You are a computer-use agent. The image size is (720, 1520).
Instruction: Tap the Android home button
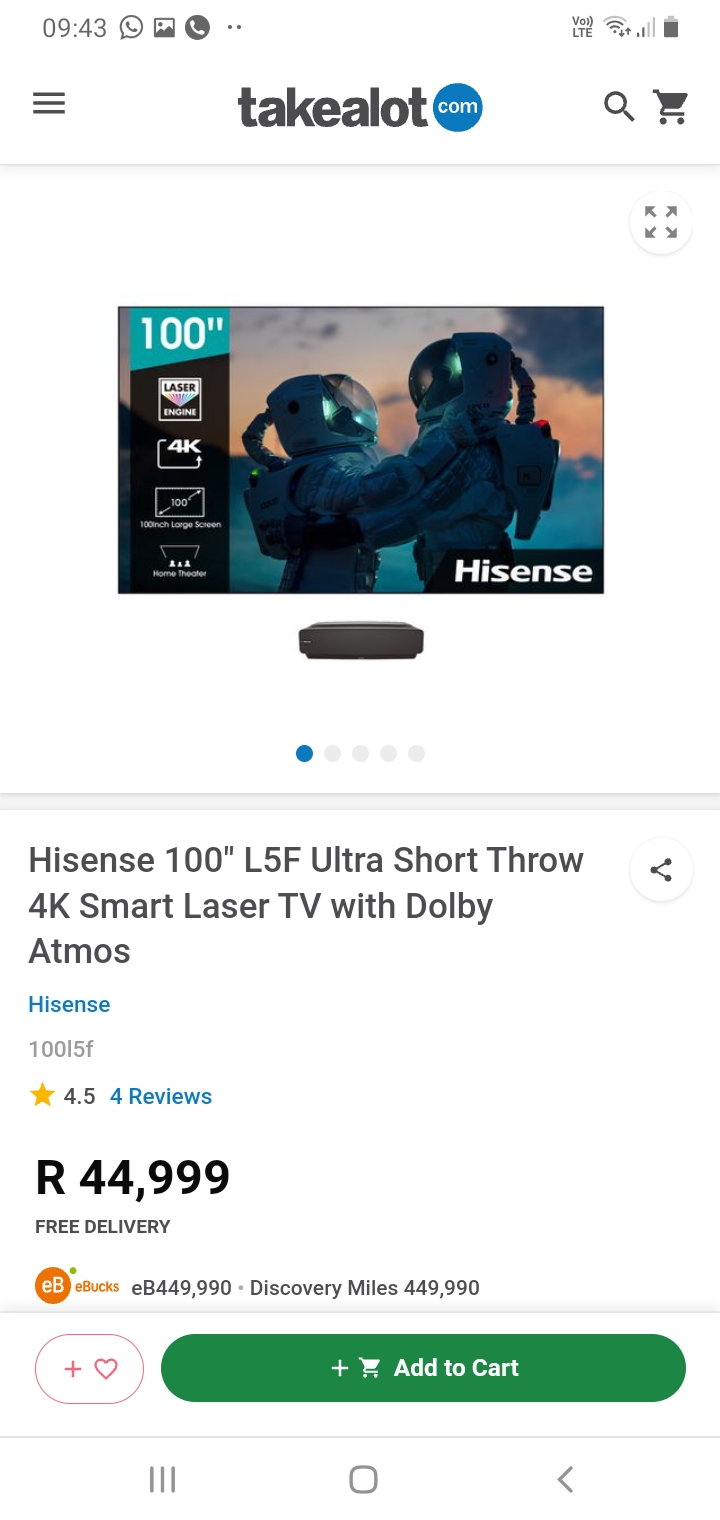(x=363, y=1479)
